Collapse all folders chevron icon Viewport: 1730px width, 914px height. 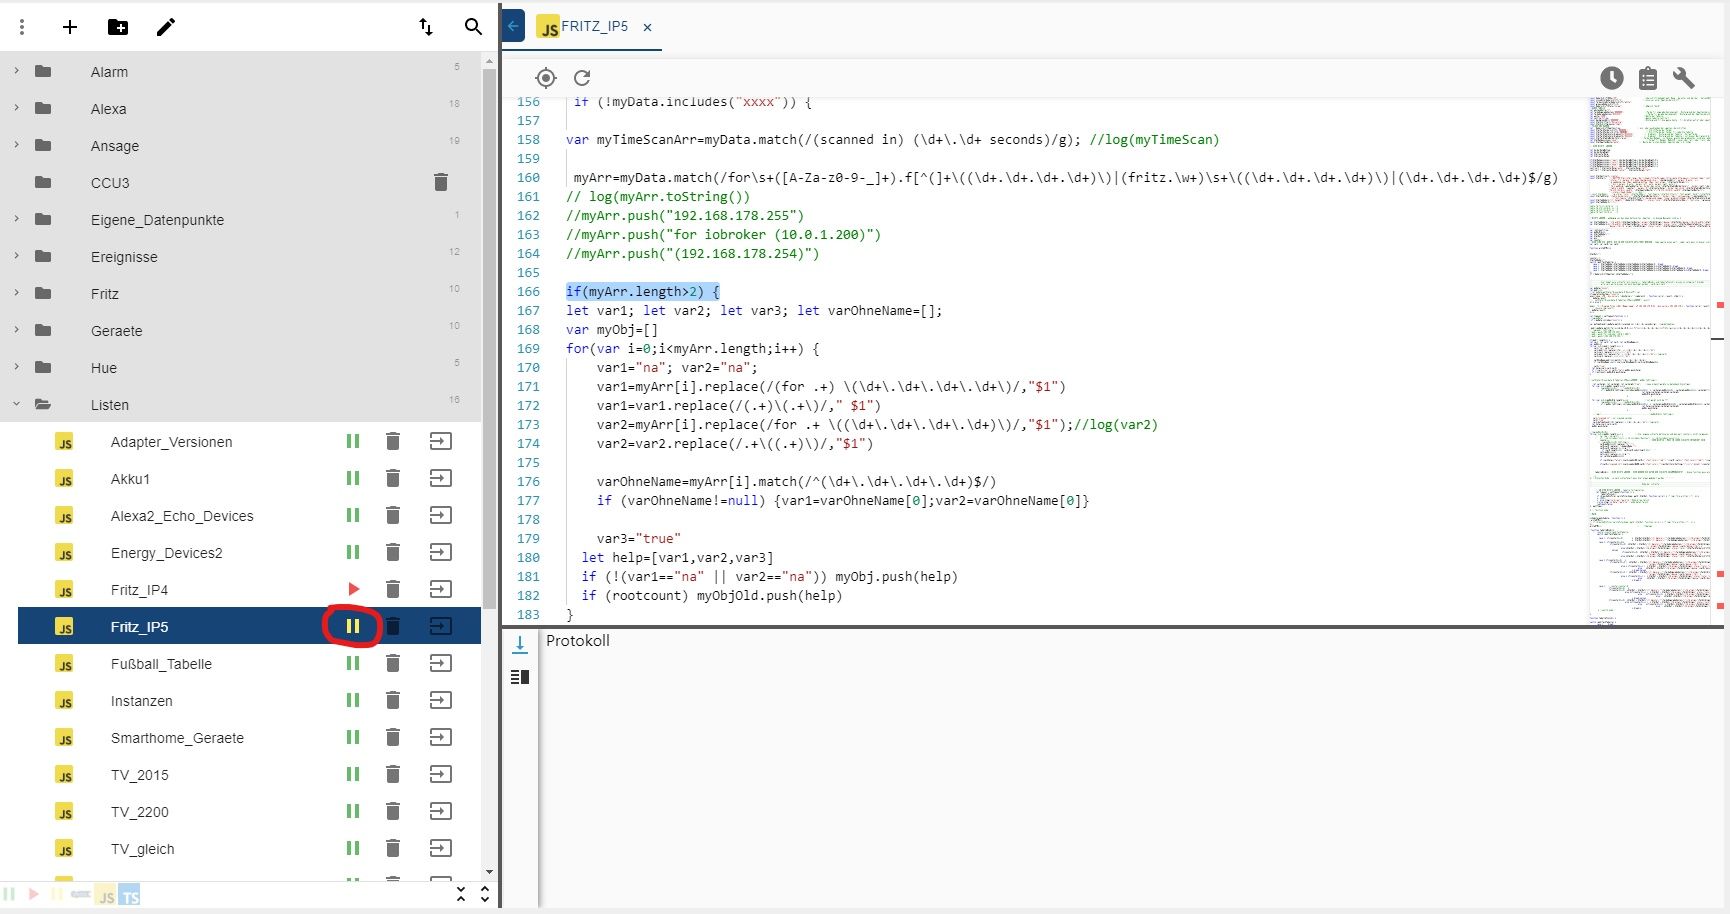[x=461, y=894]
